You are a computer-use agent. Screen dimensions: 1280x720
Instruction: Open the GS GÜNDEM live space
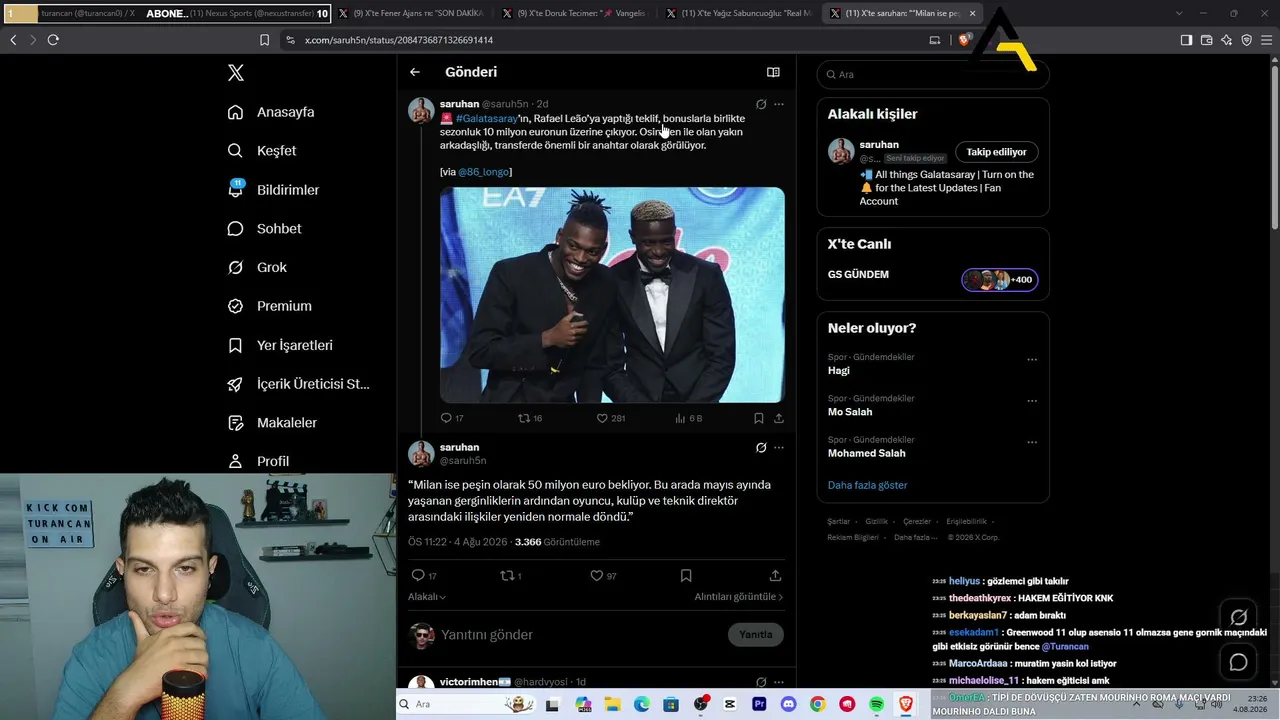(933, 278)
